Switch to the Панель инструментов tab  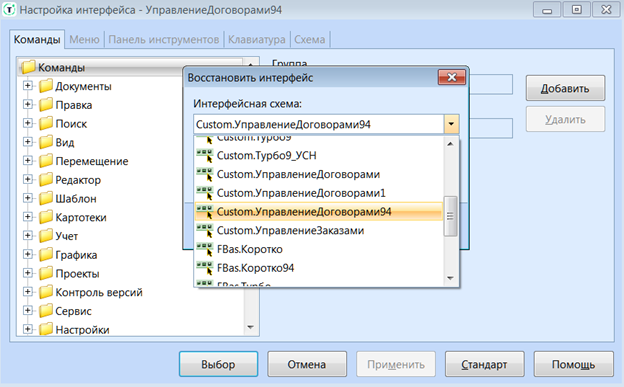click(164, 39)
